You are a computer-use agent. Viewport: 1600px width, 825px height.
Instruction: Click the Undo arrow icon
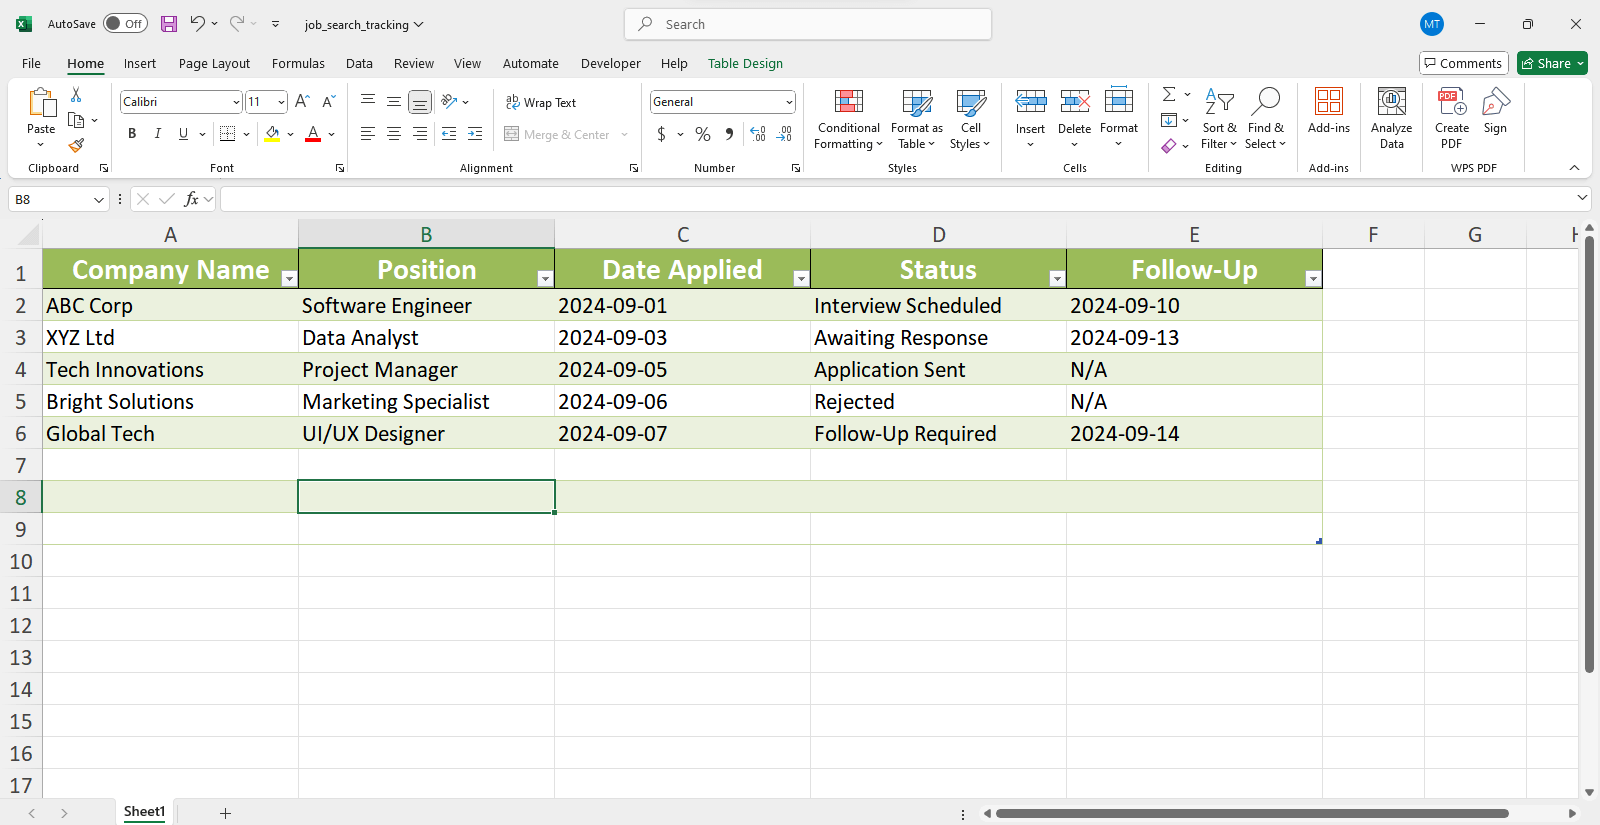pyautogui.click(x=197, y=24)
